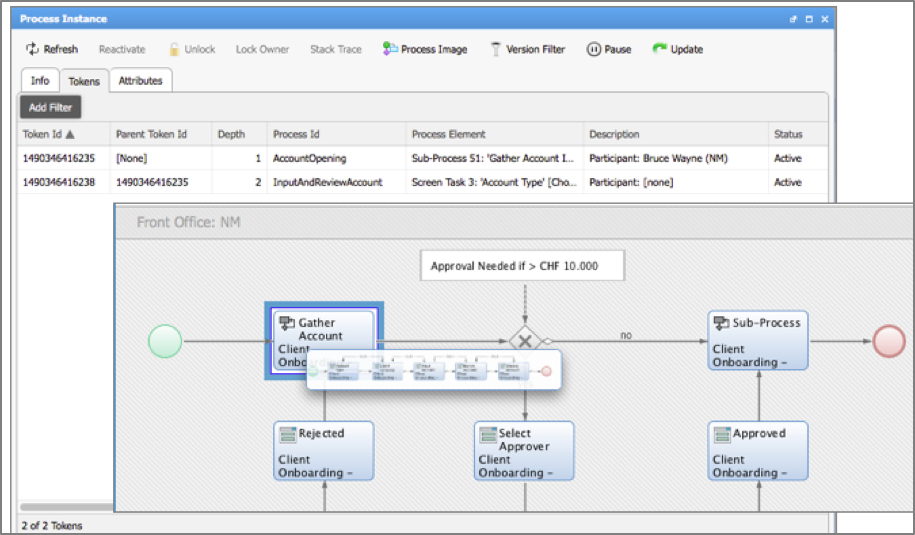Select the Gather Account sub-process node

pos(324,329)
